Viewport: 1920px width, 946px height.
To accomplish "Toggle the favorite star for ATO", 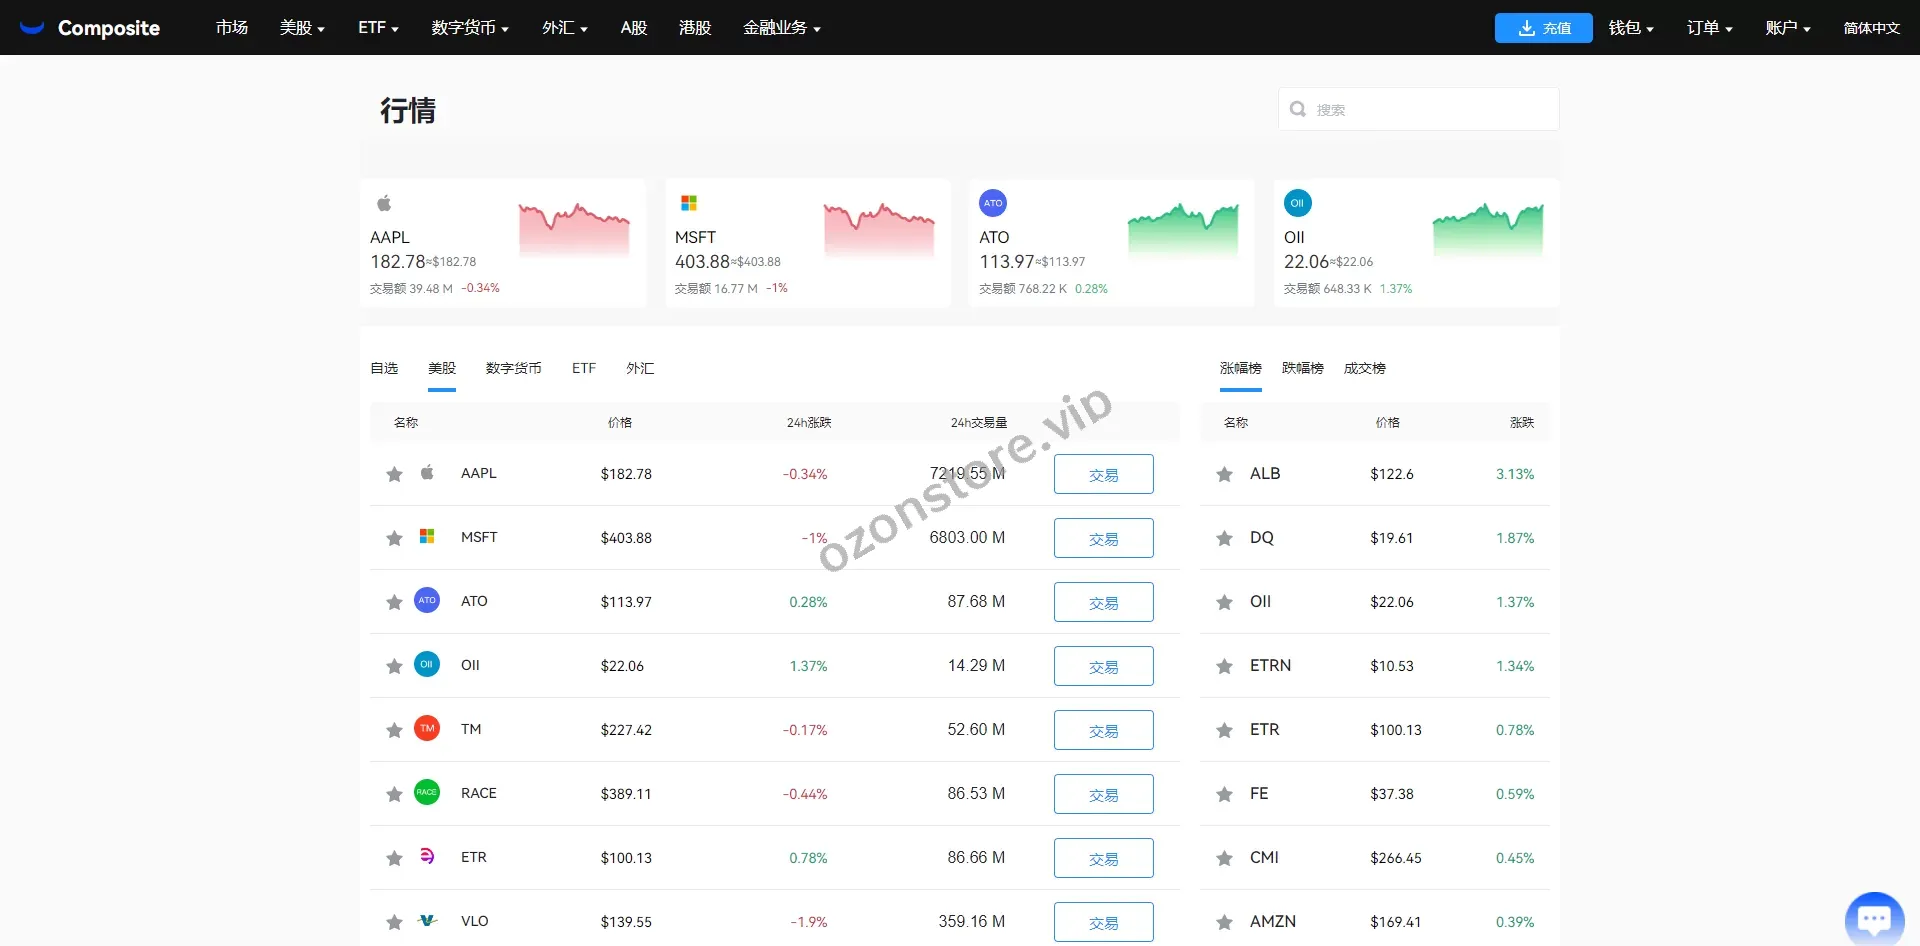I will point(394,602).
